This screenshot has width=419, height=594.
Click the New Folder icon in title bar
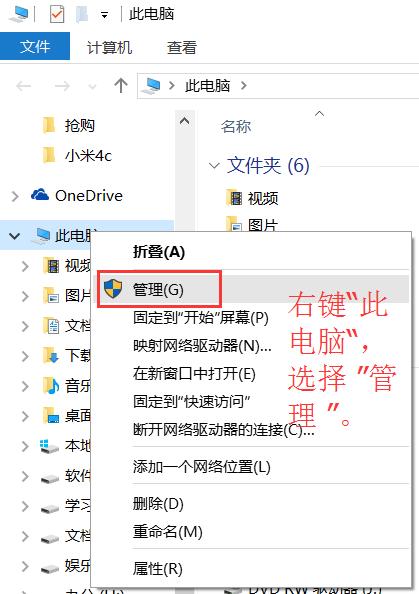pos(82,15)
